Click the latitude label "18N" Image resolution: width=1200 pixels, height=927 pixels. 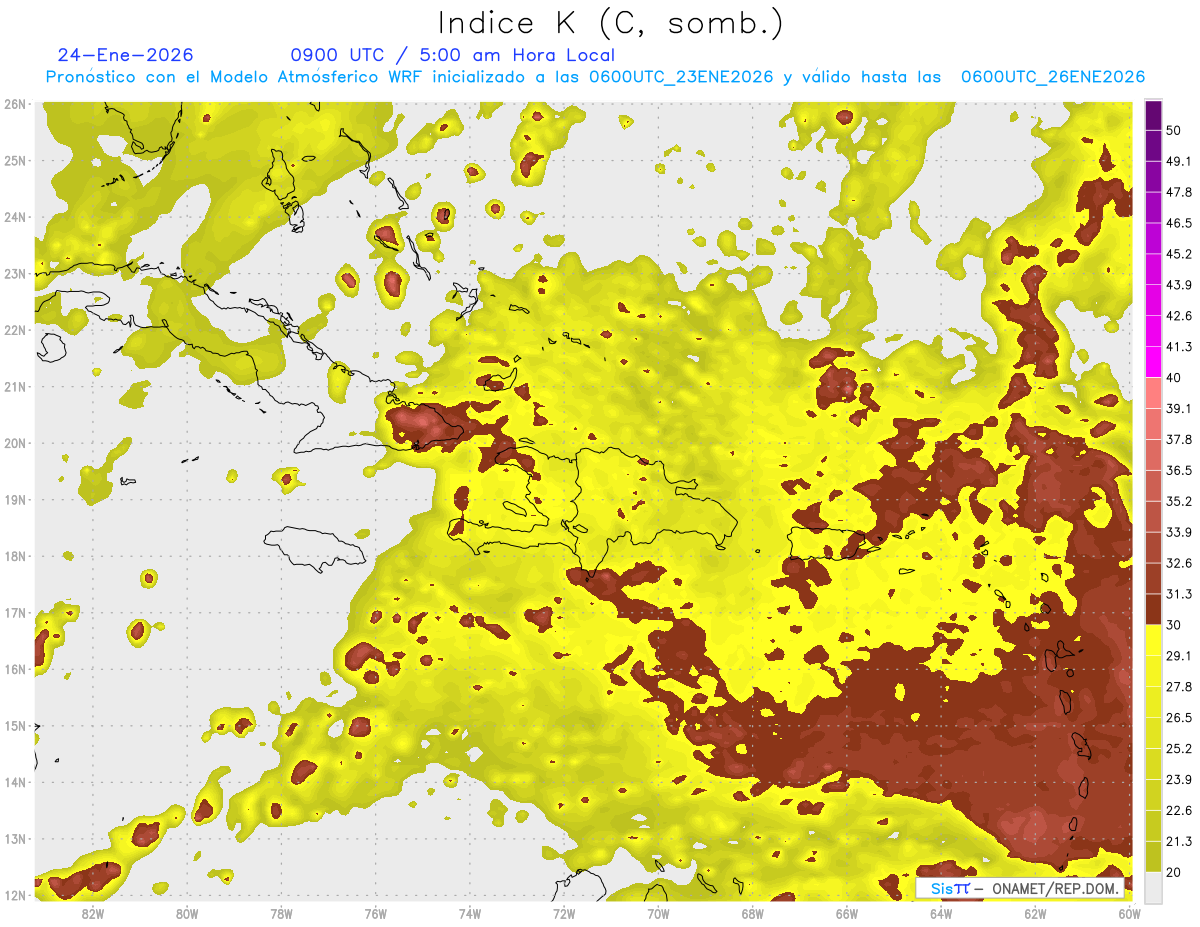[15, 556]
